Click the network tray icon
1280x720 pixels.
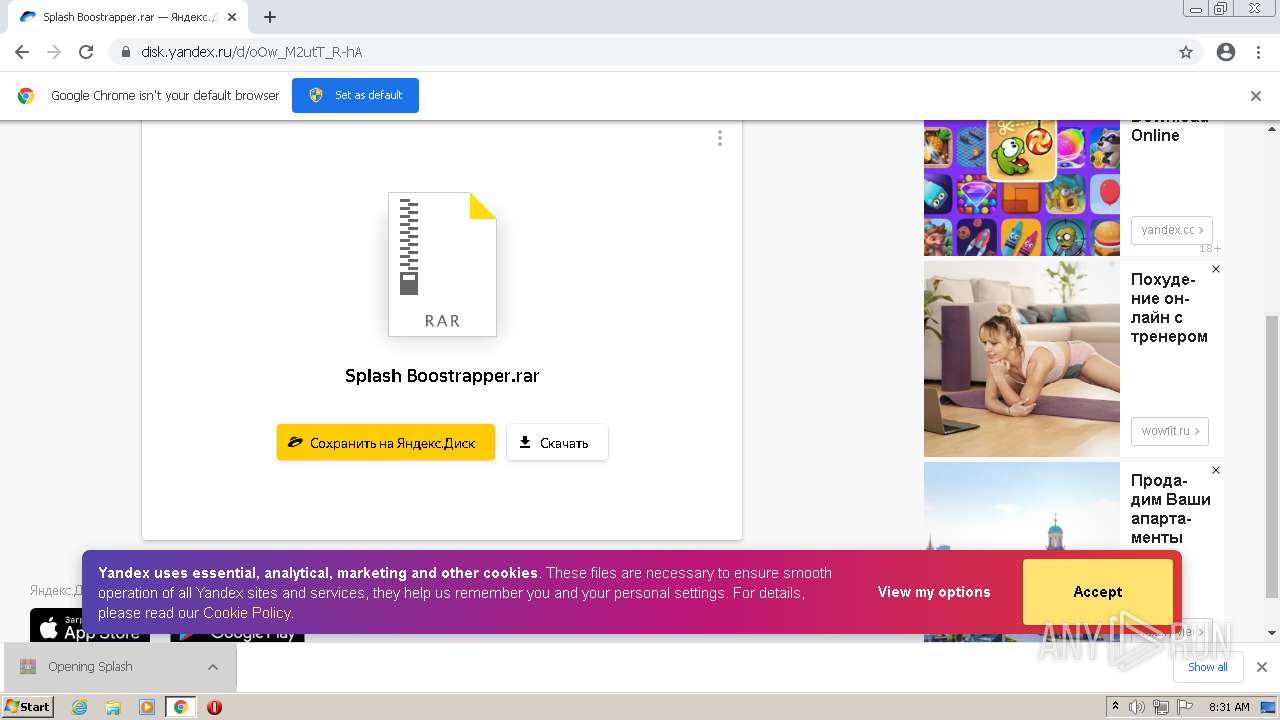(x=1161, y=707)
